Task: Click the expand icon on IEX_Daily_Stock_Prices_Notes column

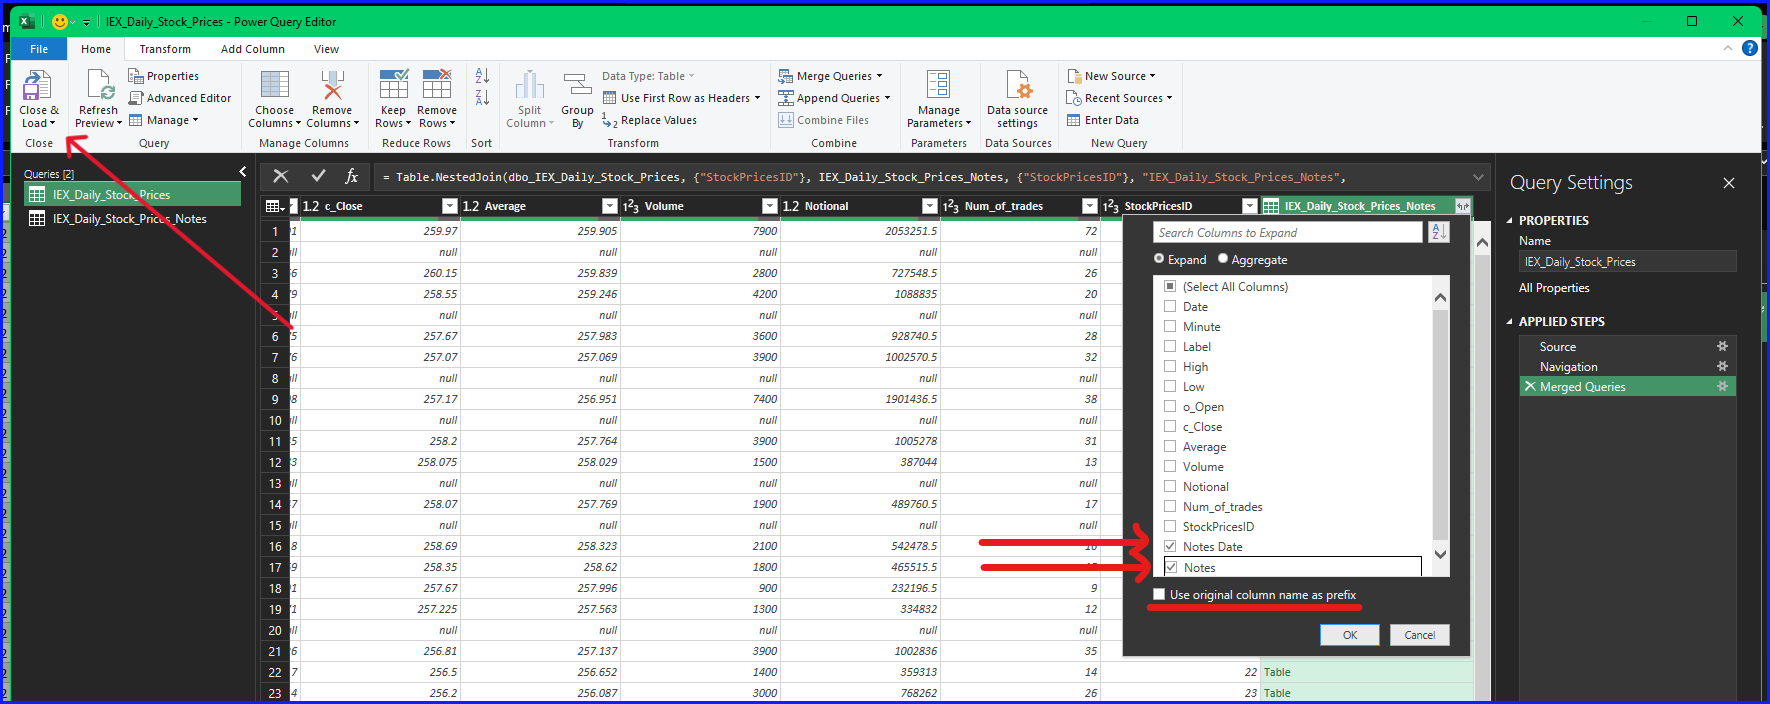Action: pos(1463,206)
